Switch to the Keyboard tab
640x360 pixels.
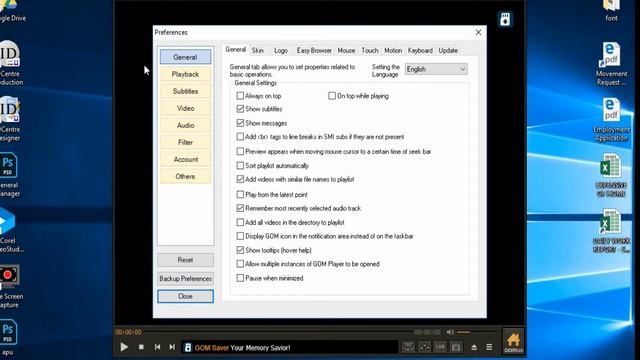point(420,51)
